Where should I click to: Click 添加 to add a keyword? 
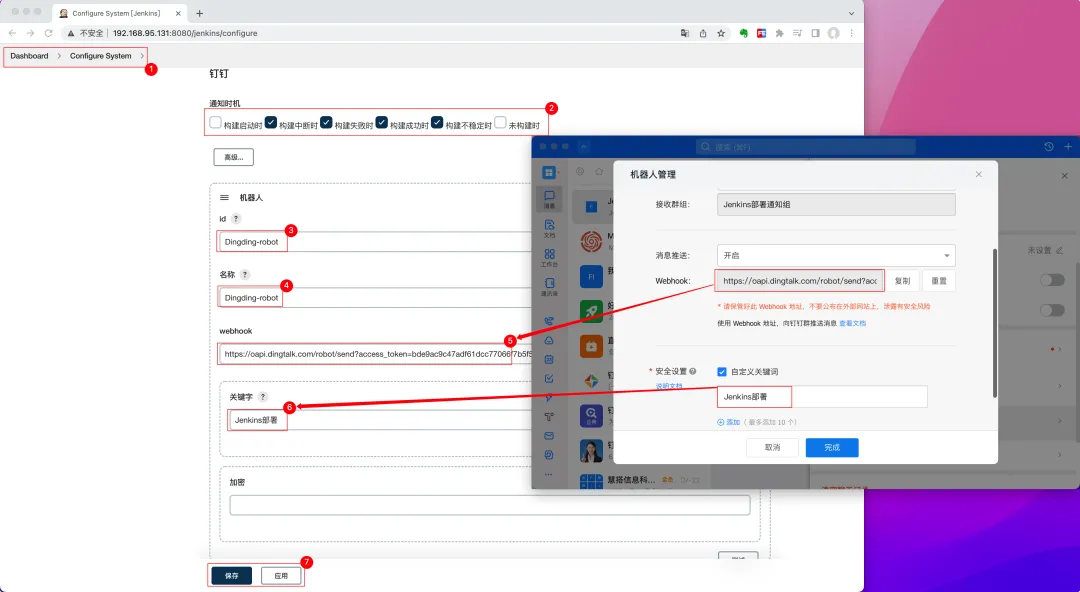729,422
